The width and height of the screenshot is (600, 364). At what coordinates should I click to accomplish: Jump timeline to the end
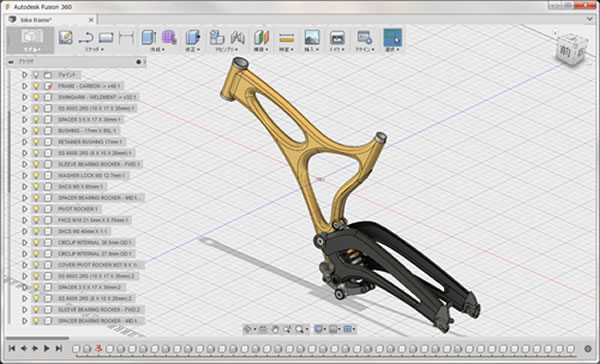[59, 348]
